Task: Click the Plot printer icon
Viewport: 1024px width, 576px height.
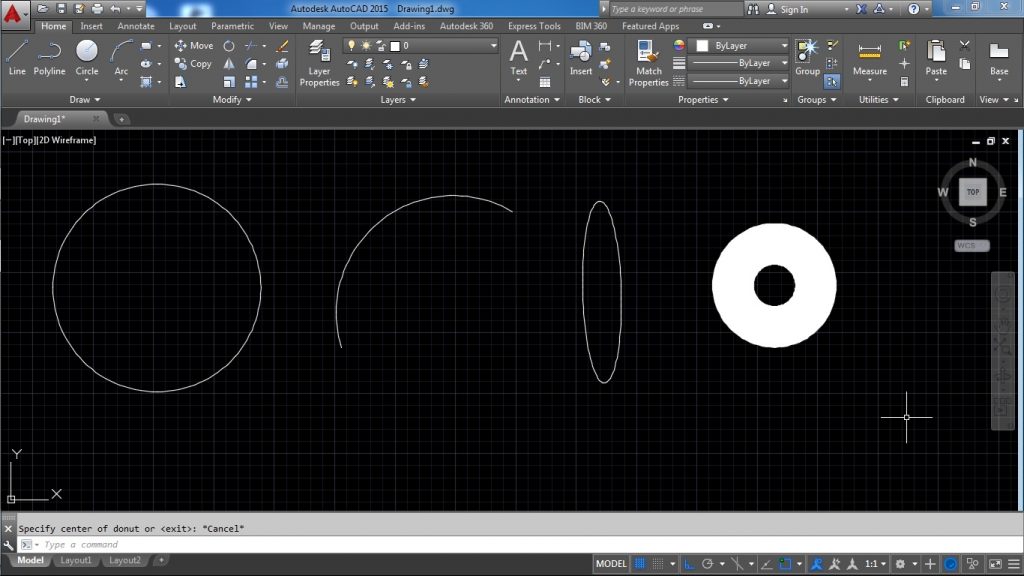Action: point(97,8)
